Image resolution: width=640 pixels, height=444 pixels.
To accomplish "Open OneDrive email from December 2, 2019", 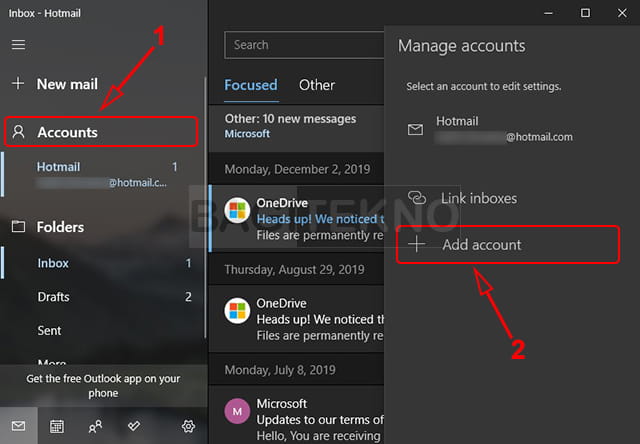I will [x=296, y=218].
